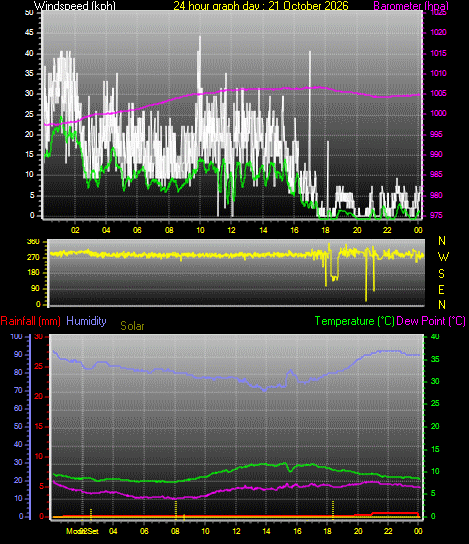Click the "Barometer (hpa)" label
Screen dimensions: 469x544
point(411,6)
